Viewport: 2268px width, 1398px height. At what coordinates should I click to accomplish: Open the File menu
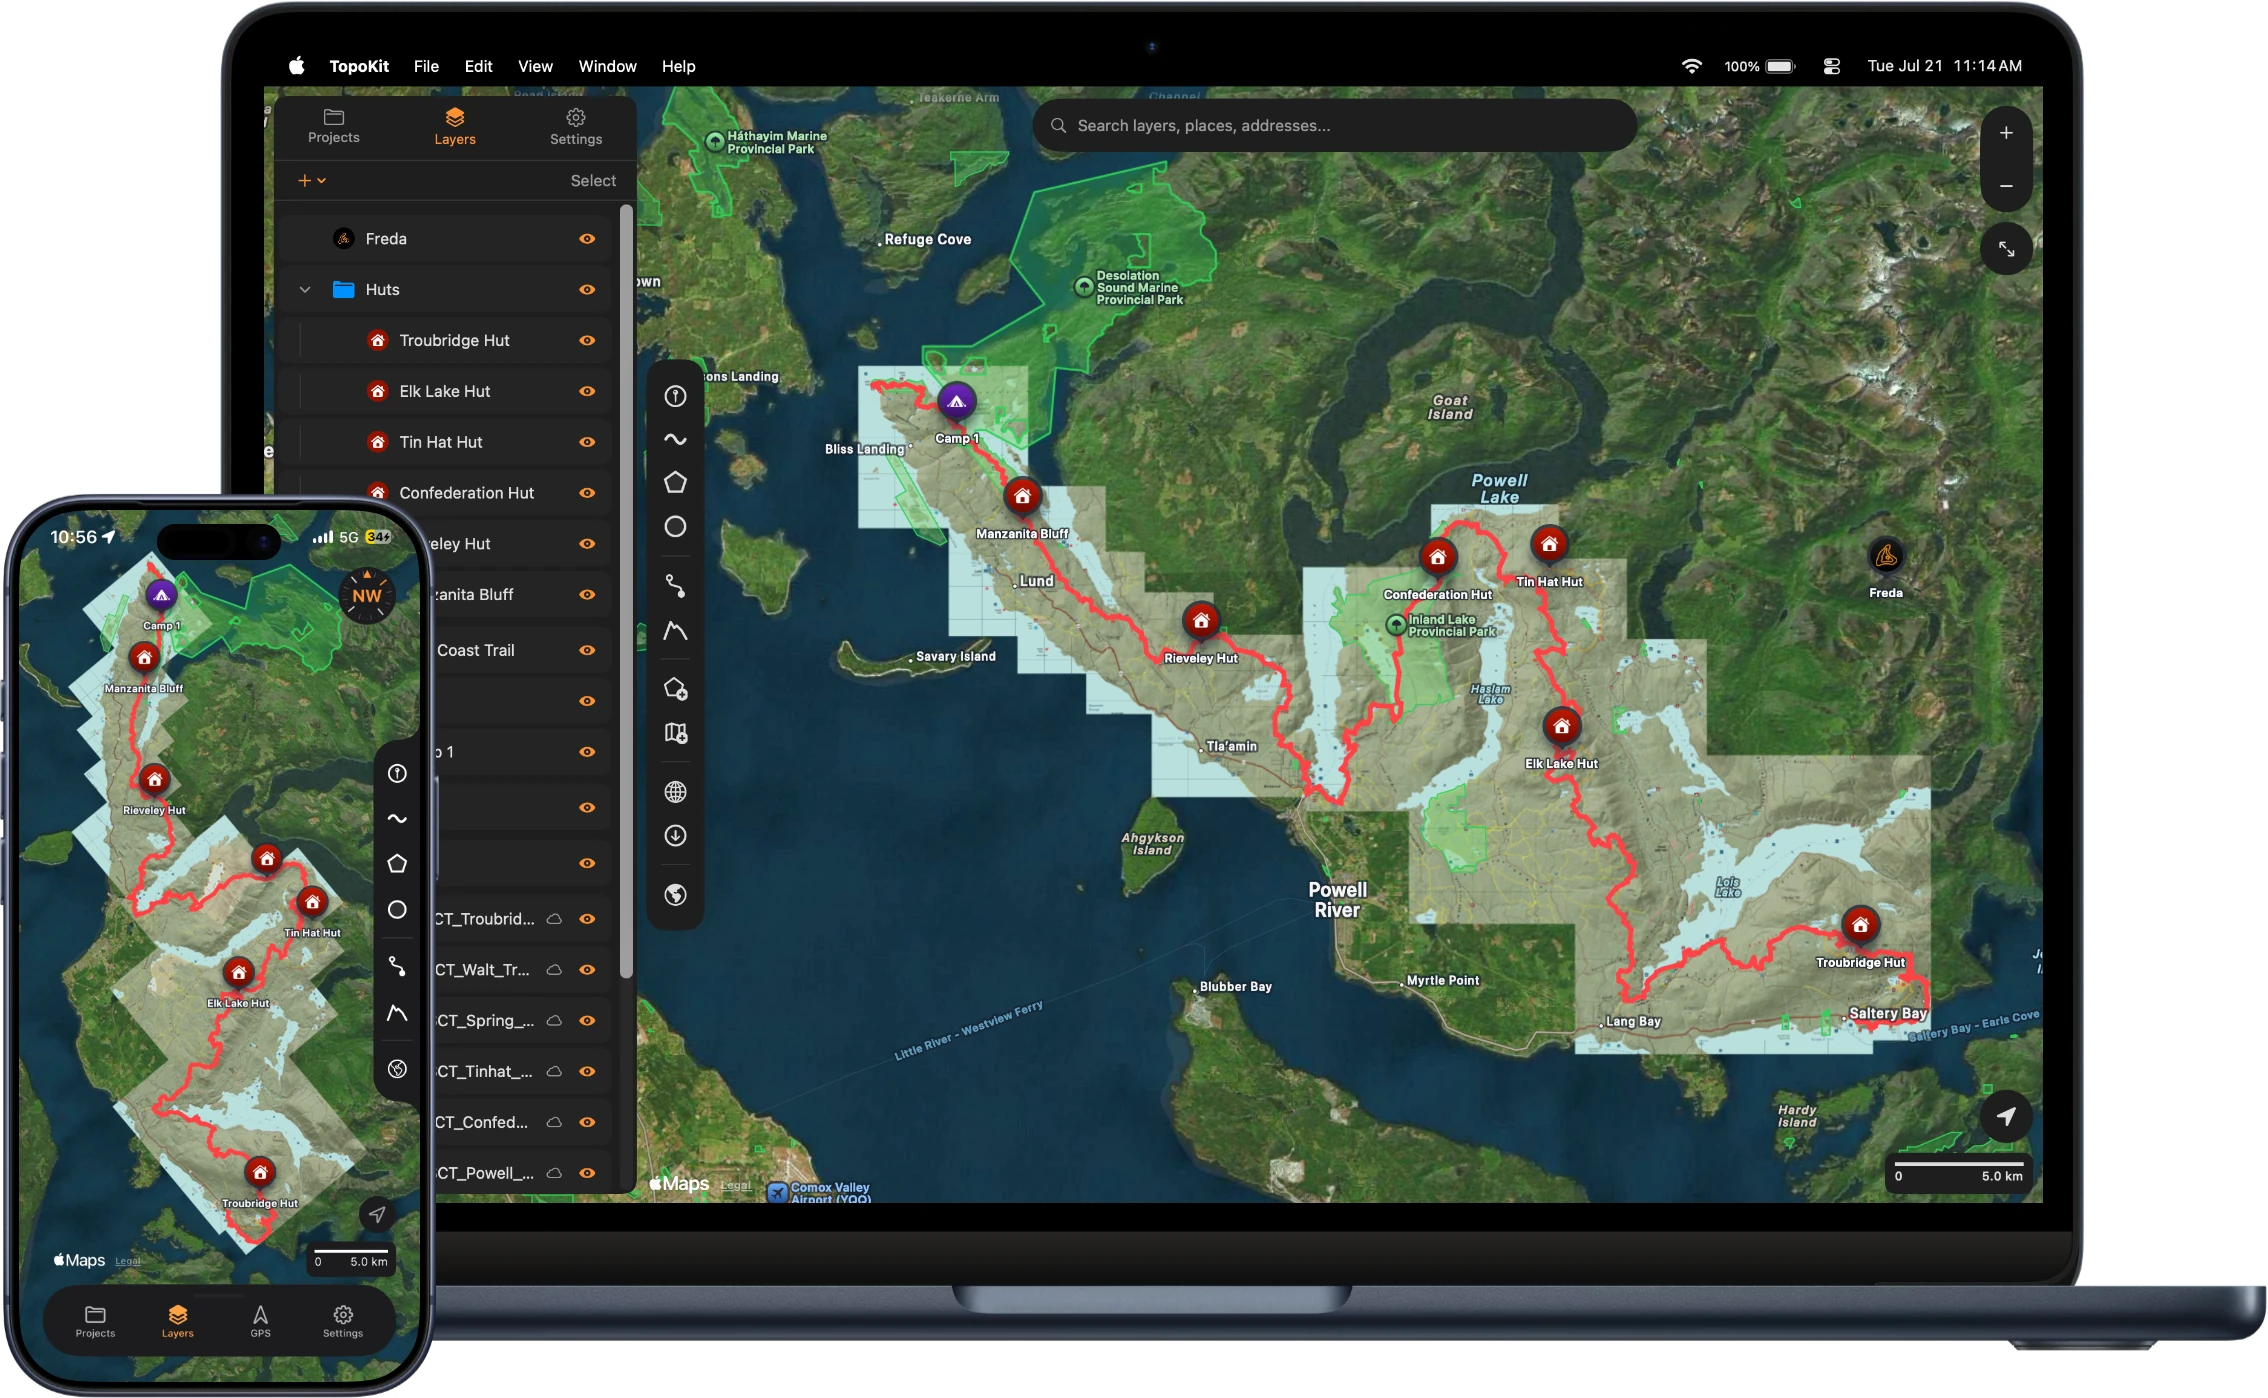coord(426,66)
